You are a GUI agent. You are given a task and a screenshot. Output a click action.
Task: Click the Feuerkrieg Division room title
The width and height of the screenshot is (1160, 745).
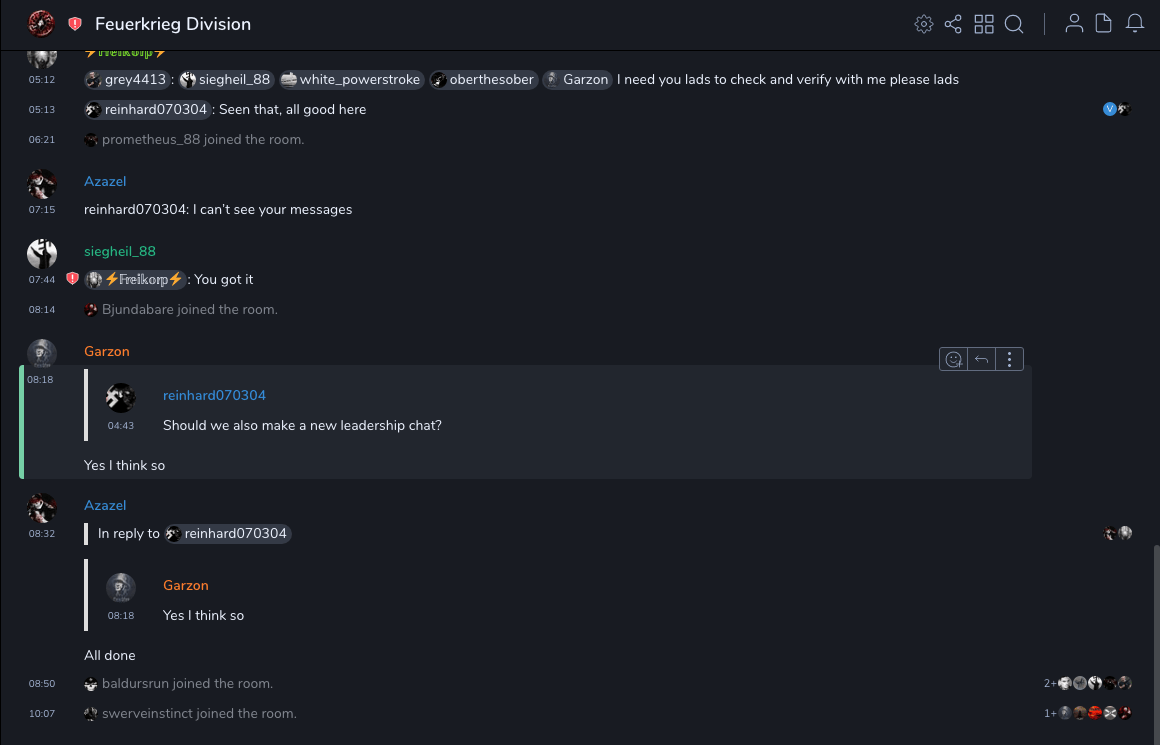(173, 24)
